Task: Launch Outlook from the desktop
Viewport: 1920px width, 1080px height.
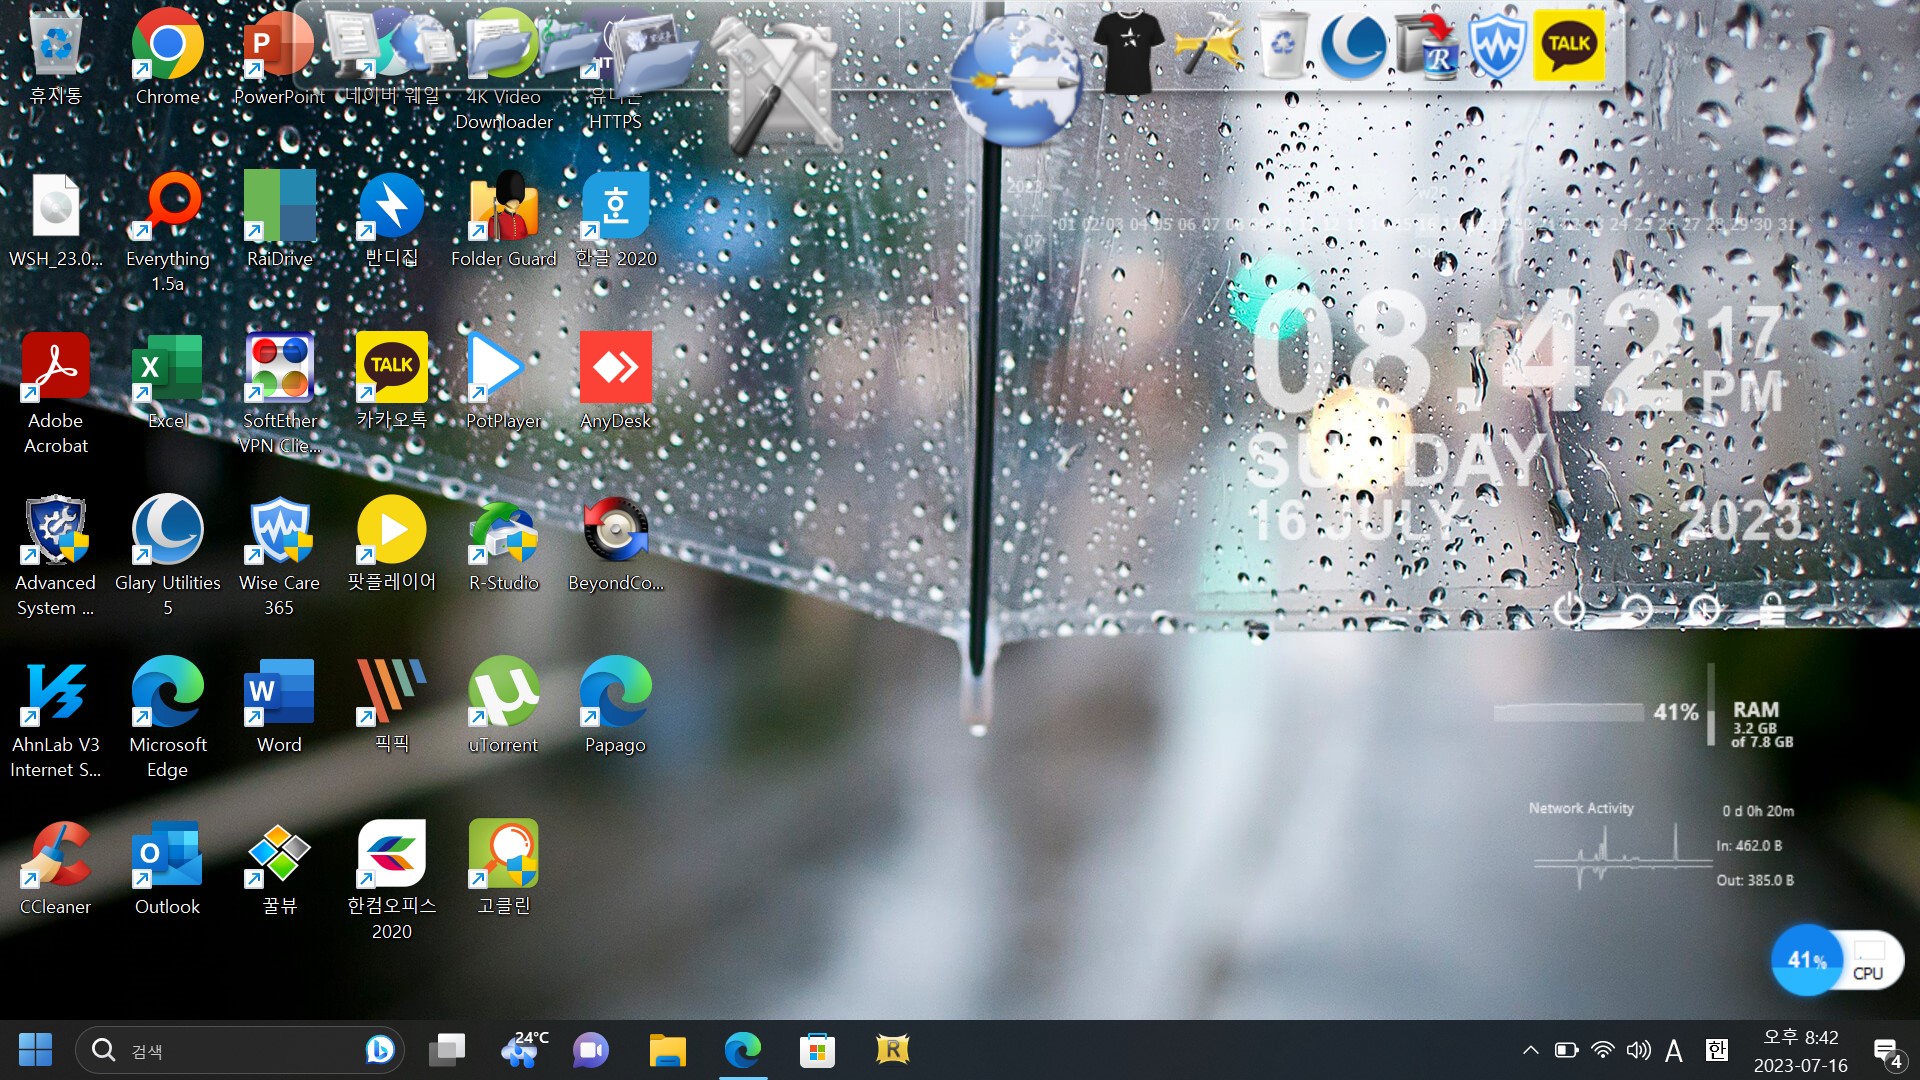Action: (x=167, y=868)
